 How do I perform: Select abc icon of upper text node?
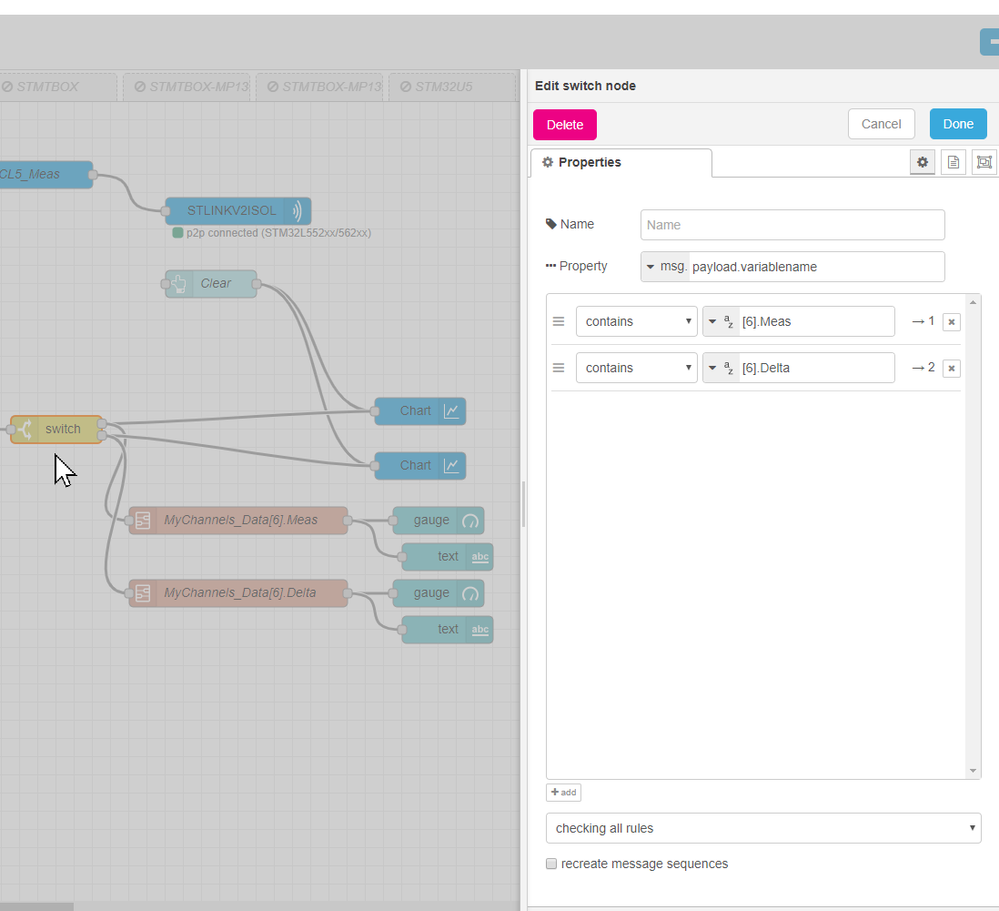click(480, 557)
